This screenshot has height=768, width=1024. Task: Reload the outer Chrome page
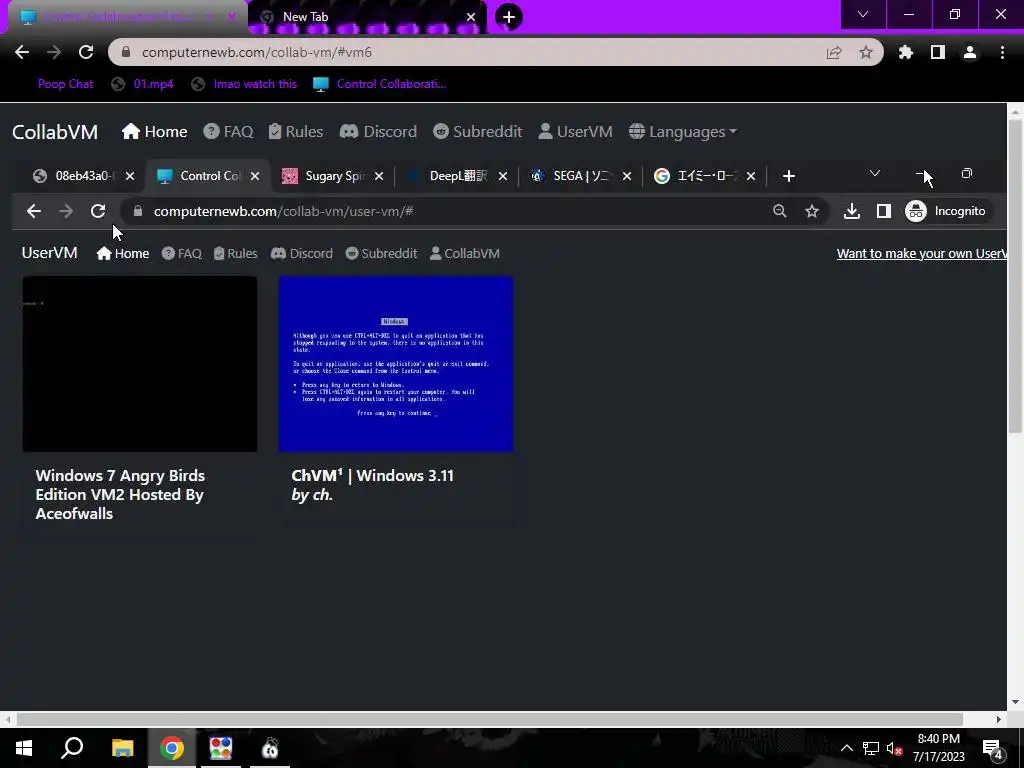86,52
